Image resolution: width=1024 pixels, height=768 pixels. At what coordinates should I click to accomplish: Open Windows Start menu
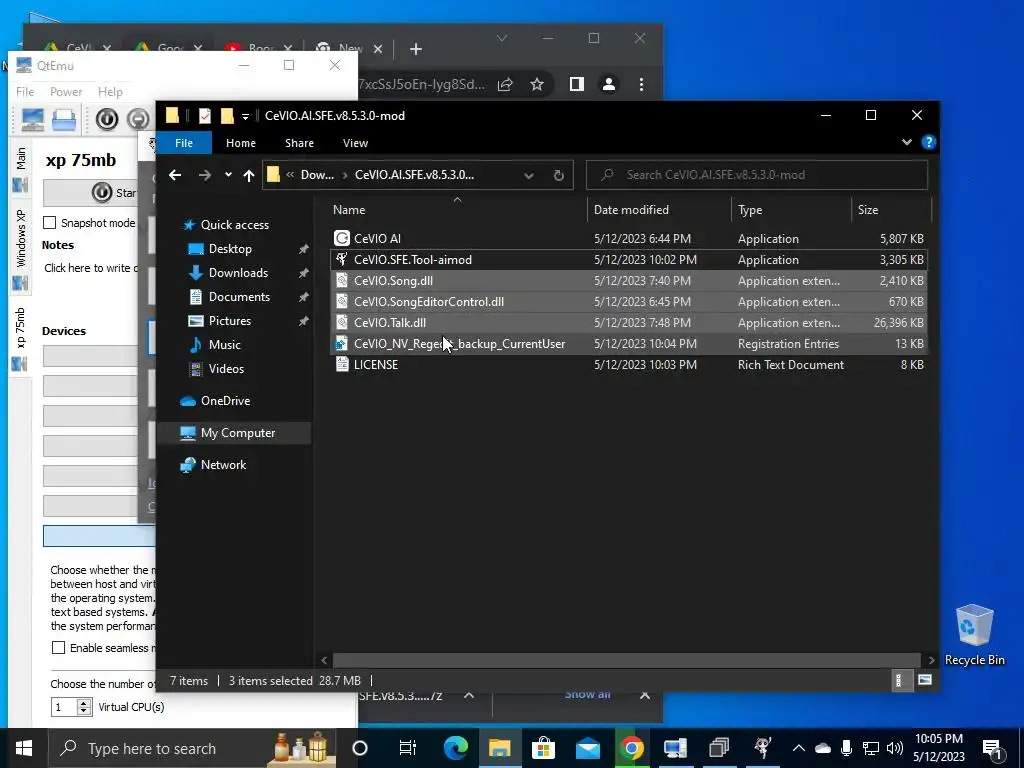click(24, 748)
